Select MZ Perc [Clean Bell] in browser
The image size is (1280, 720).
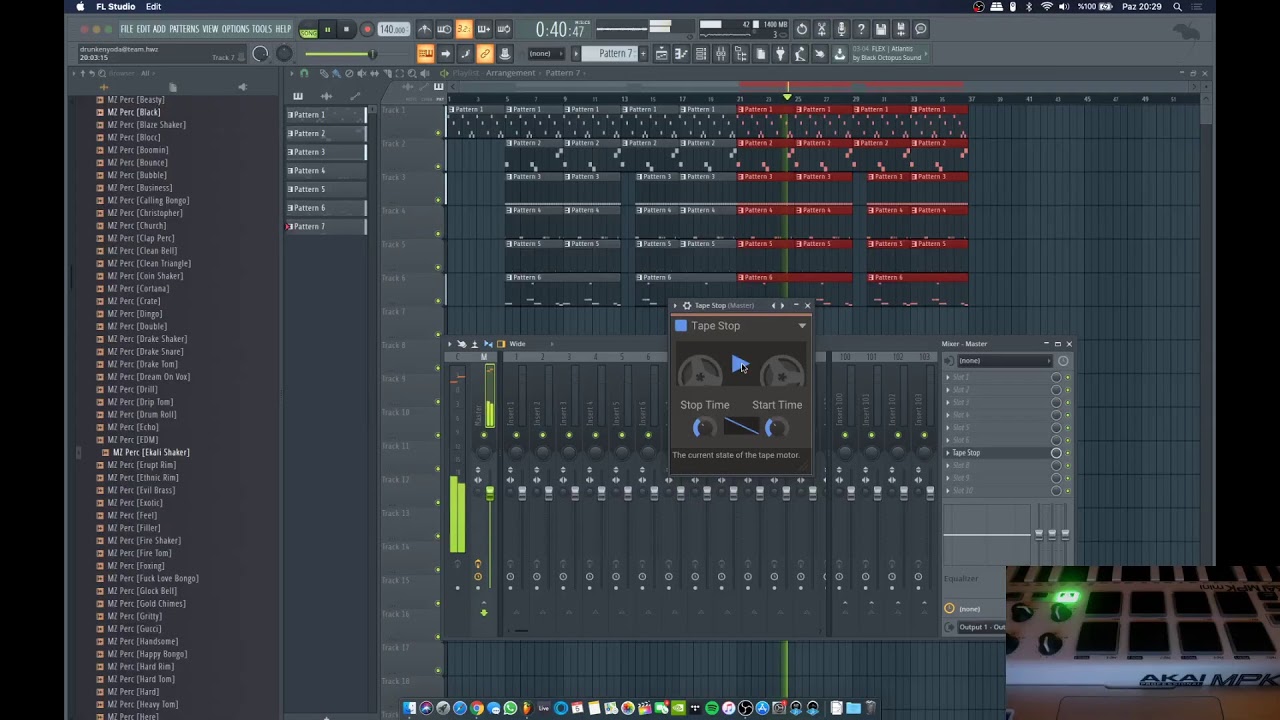tap(142, 251)
